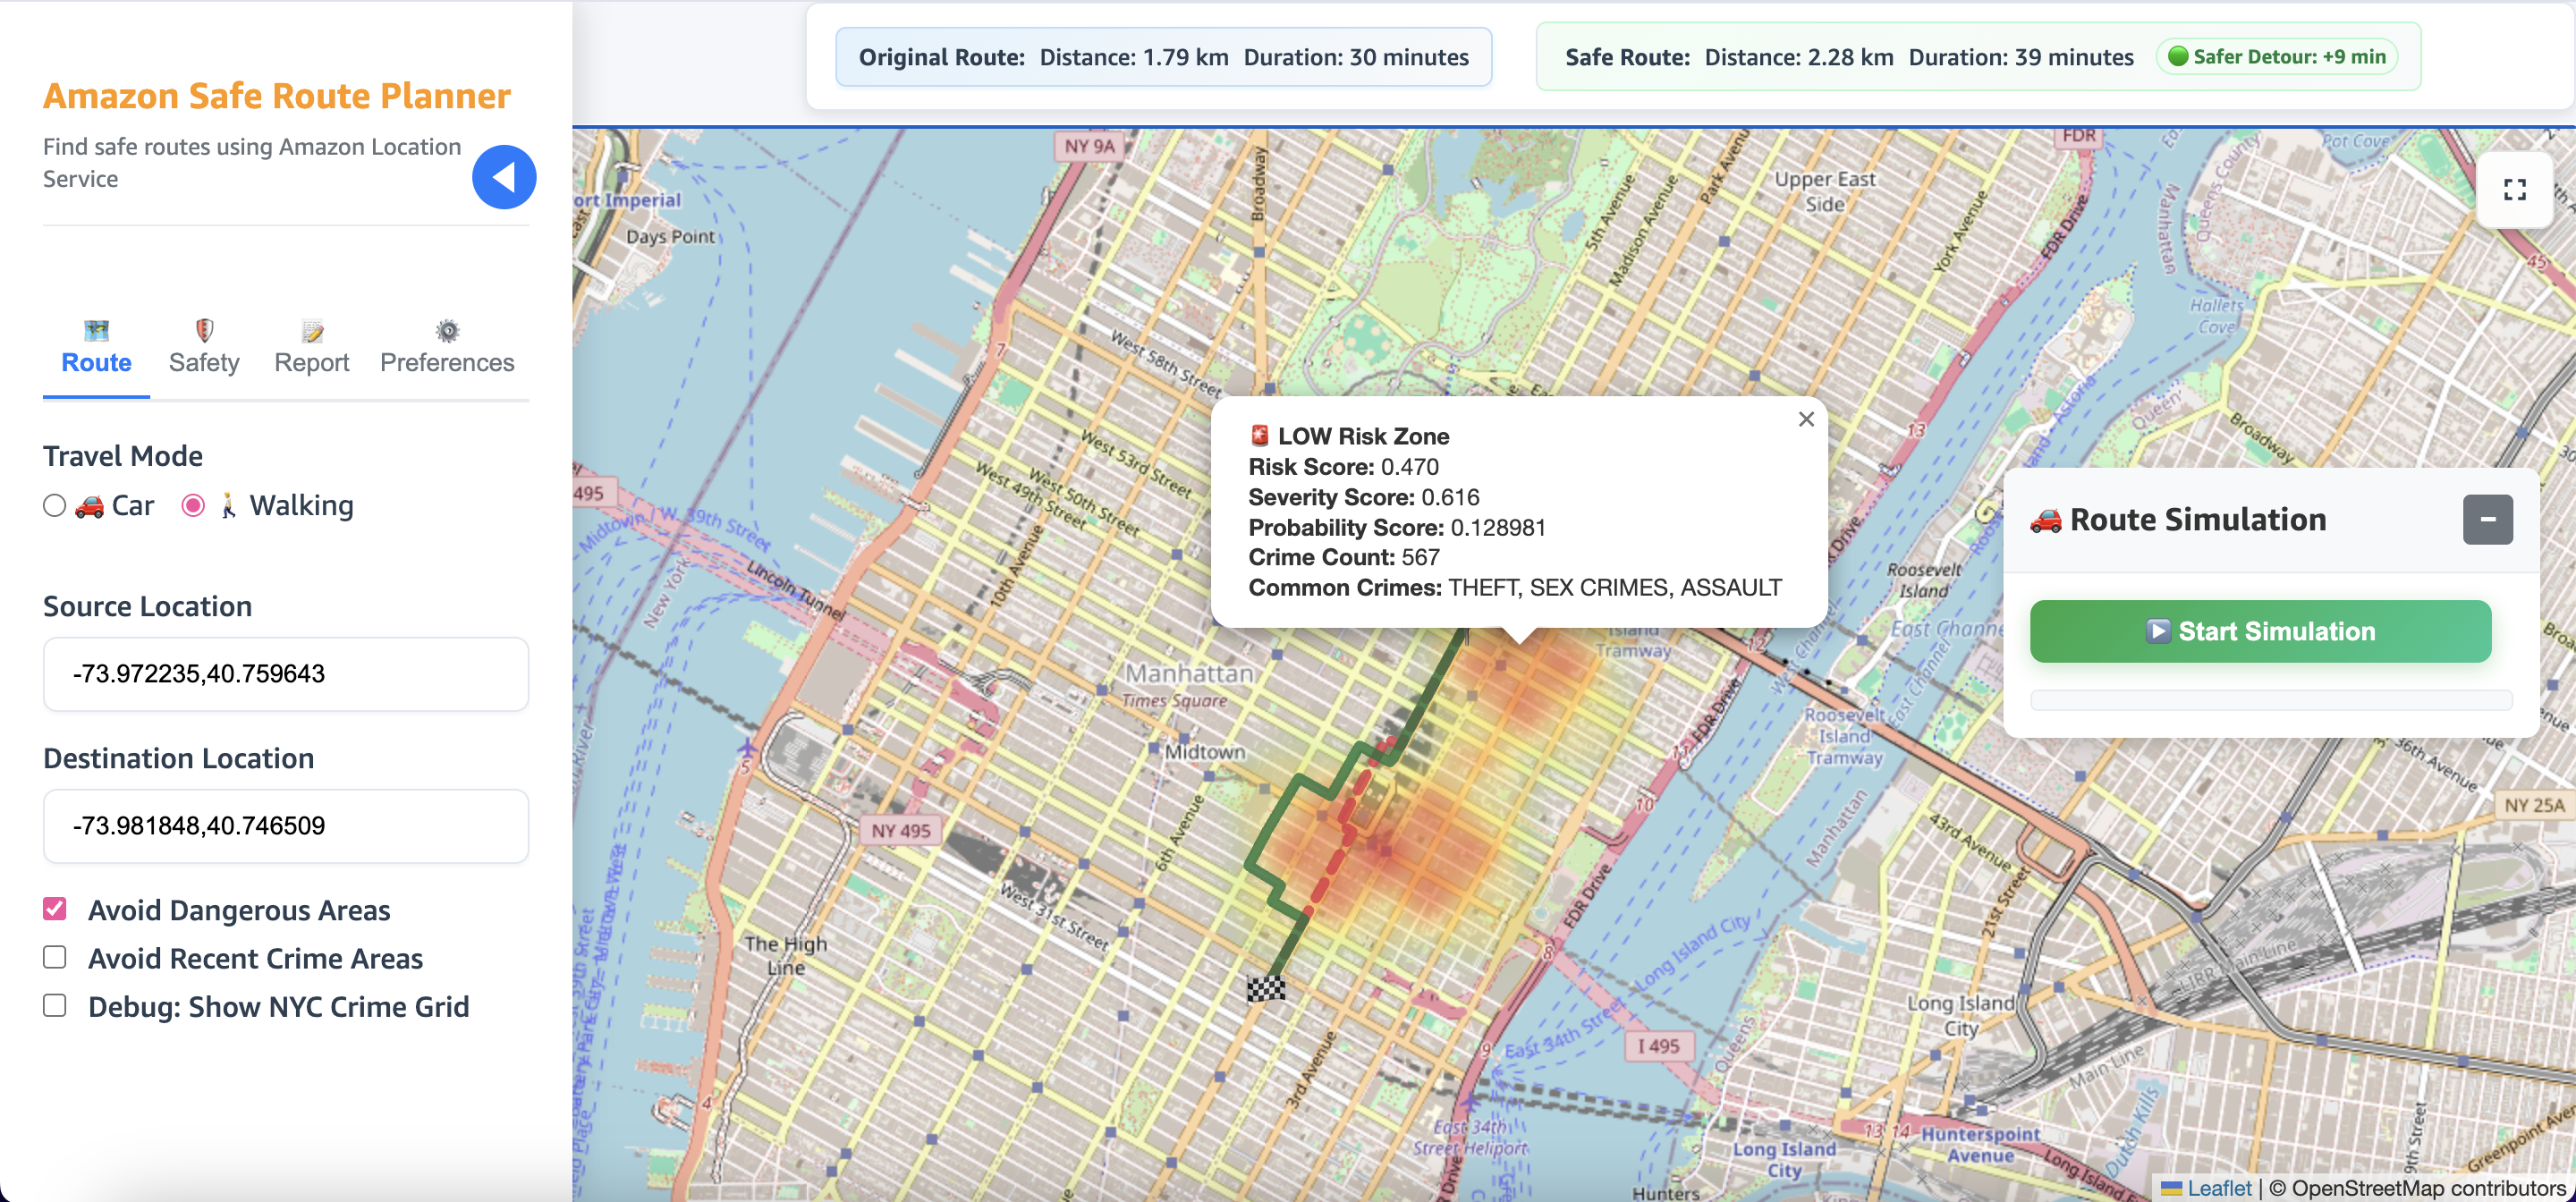
Task: Close the LOW Risk Zone popup
Action: click(x=1805, y=420)
